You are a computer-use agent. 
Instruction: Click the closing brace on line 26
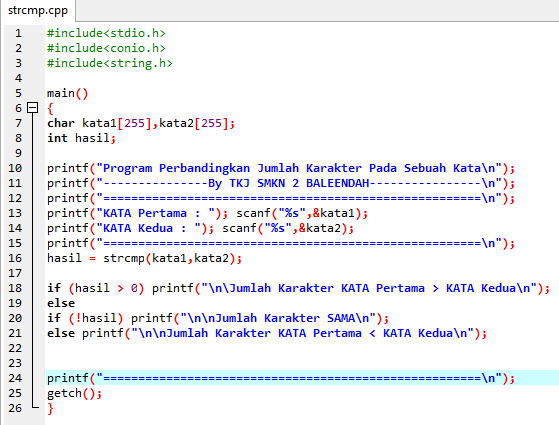50,409
